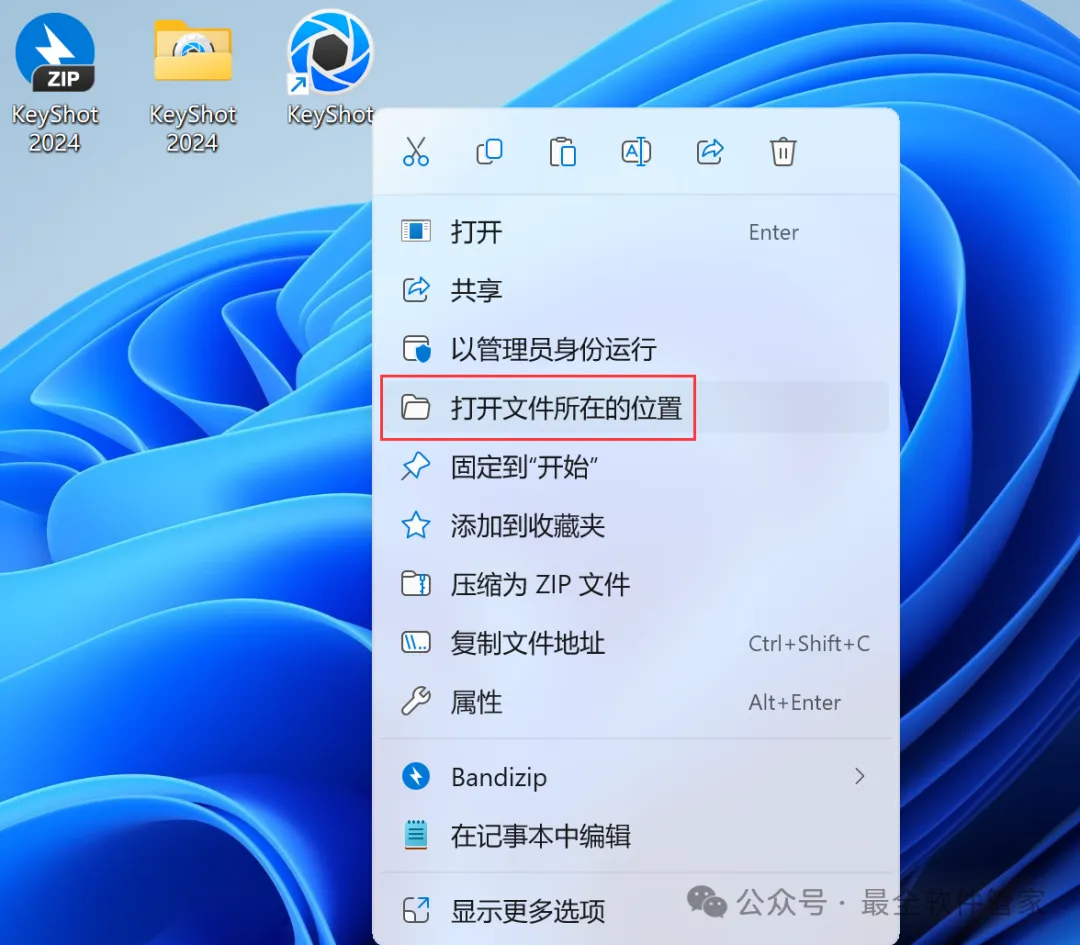The height and width of the screenshot is (945, 1080).
Task: Select 固定到"开始" entry
Action: [x=635, y=467]
